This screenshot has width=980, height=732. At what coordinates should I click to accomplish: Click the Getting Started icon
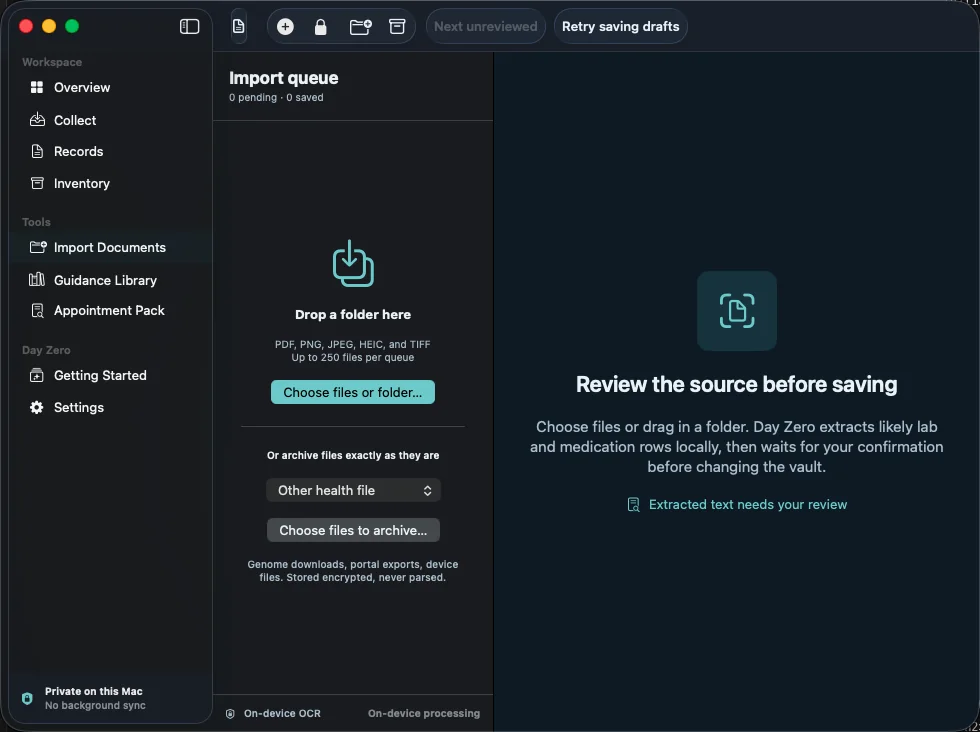tap(37, 375)
